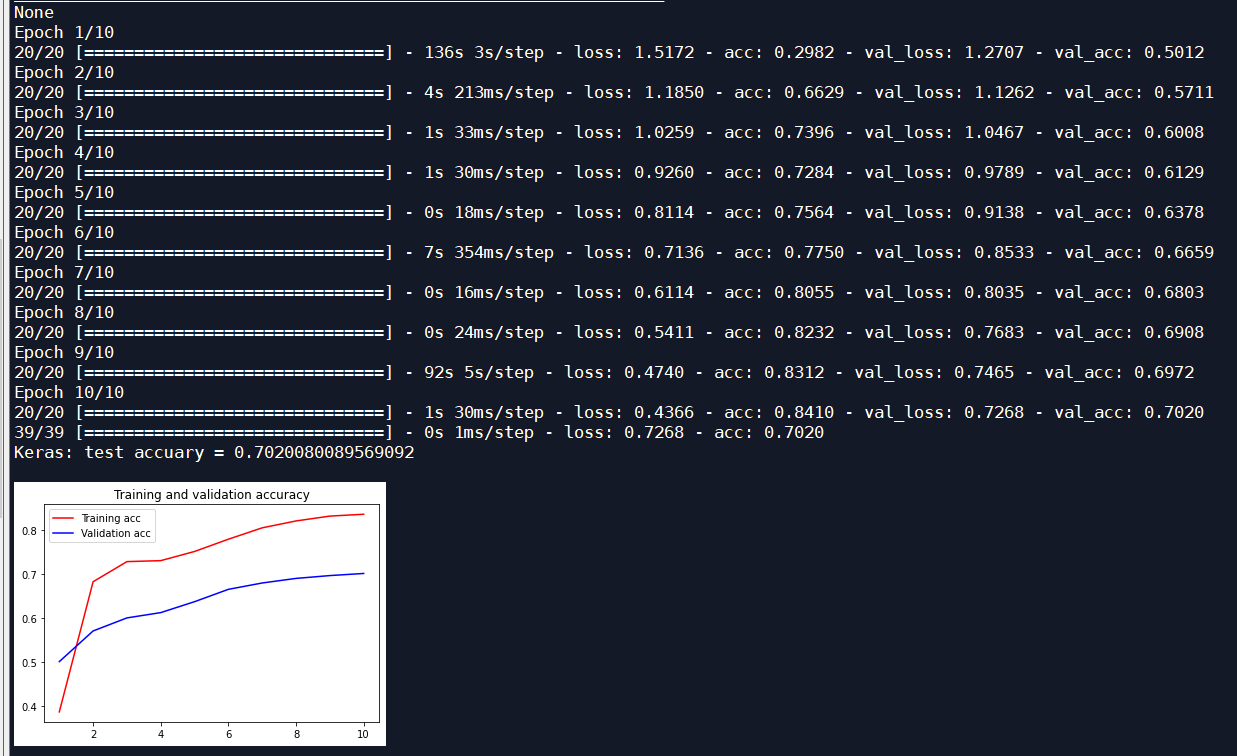The height and width of the screenshot is (756, 1237).
Task: Click the red line sample in the legend
Action: tap(63, 518)
